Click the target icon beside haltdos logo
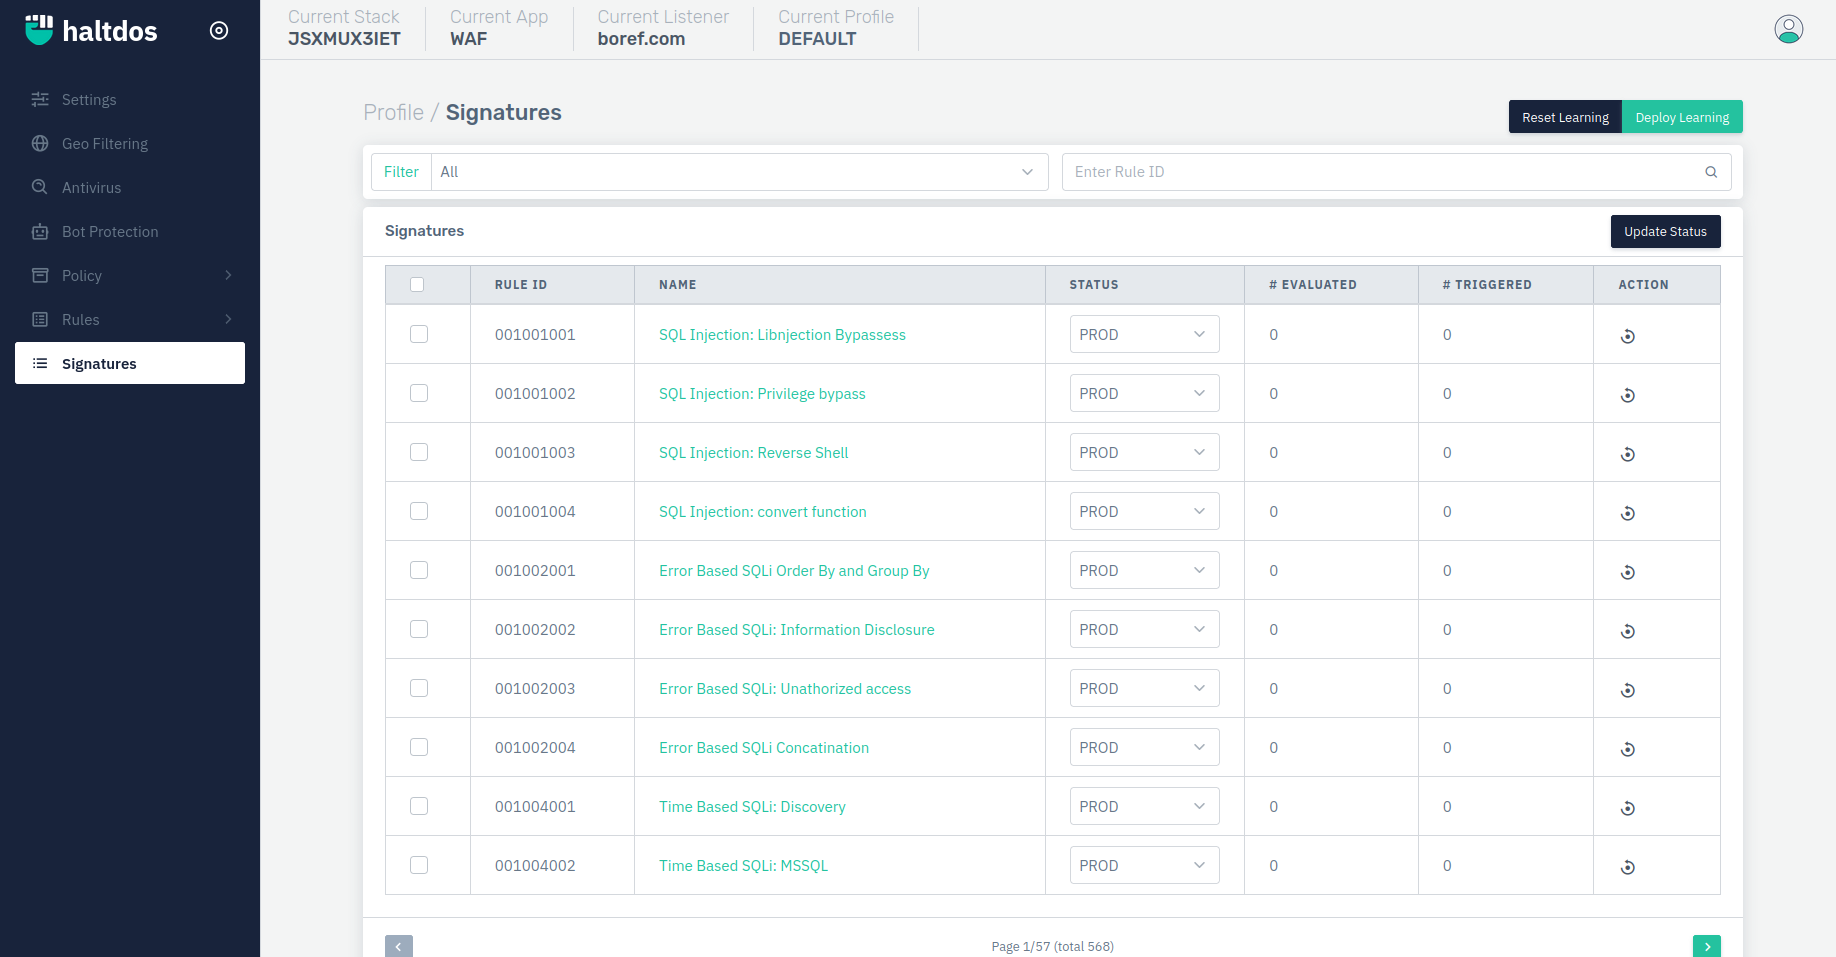 tap(219, 31)
